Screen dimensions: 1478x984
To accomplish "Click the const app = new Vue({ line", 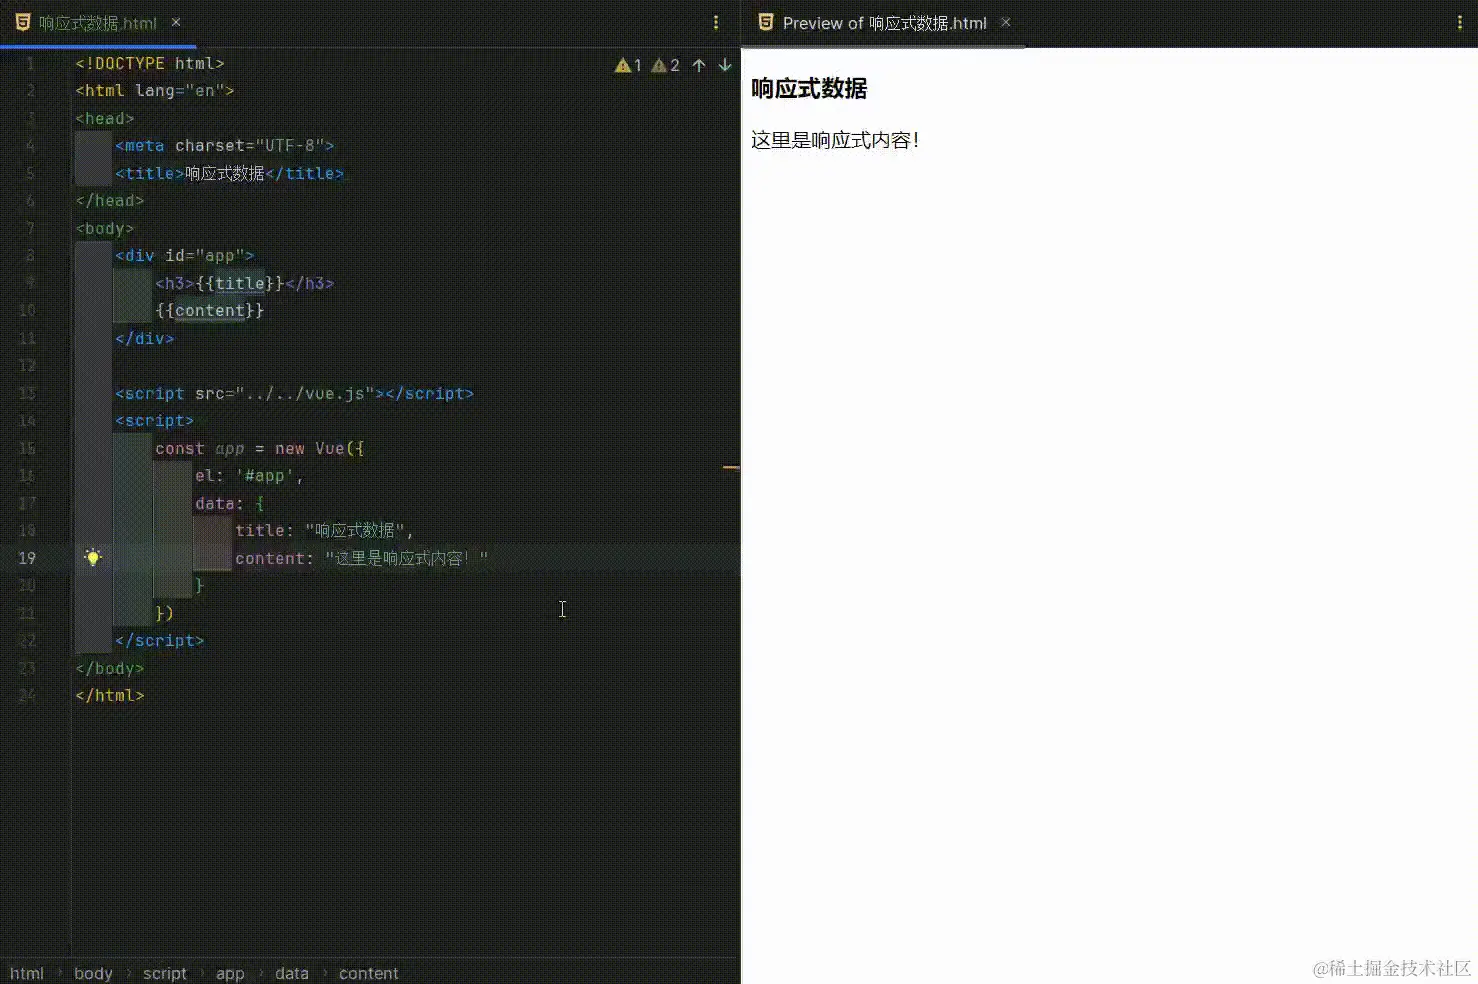I will 260,448.
